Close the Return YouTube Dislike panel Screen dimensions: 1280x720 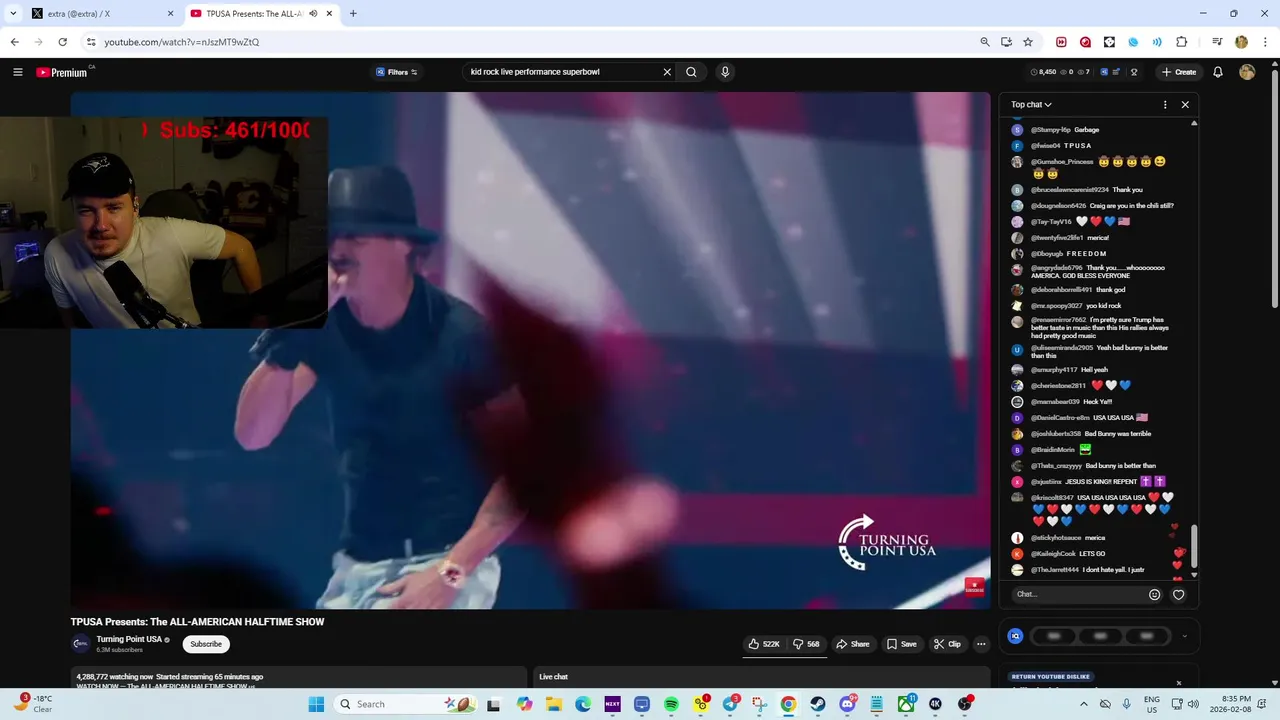point(1179,683)
